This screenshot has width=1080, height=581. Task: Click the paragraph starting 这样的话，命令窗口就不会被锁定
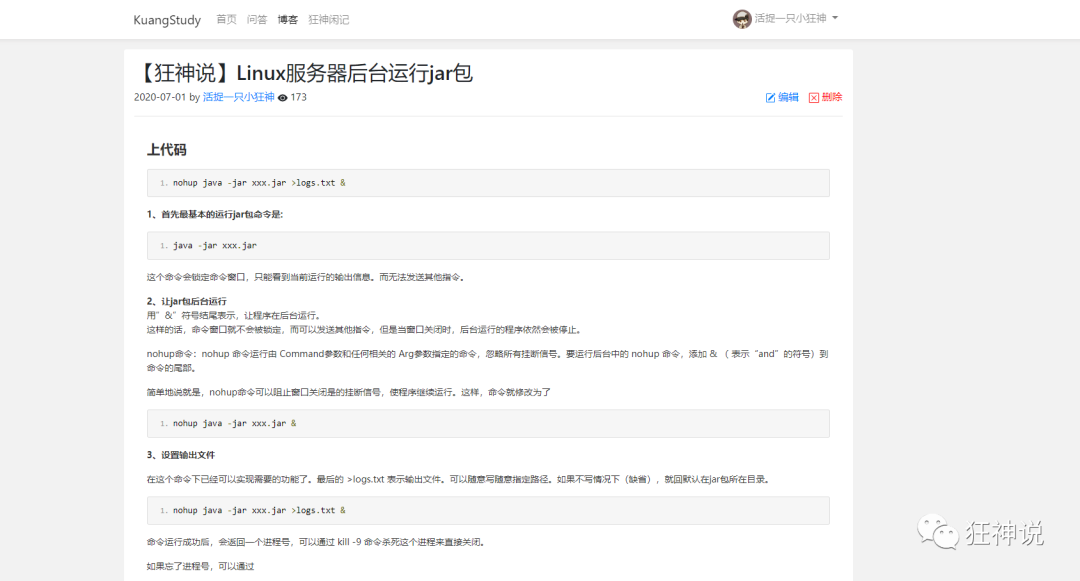(365, 330)
